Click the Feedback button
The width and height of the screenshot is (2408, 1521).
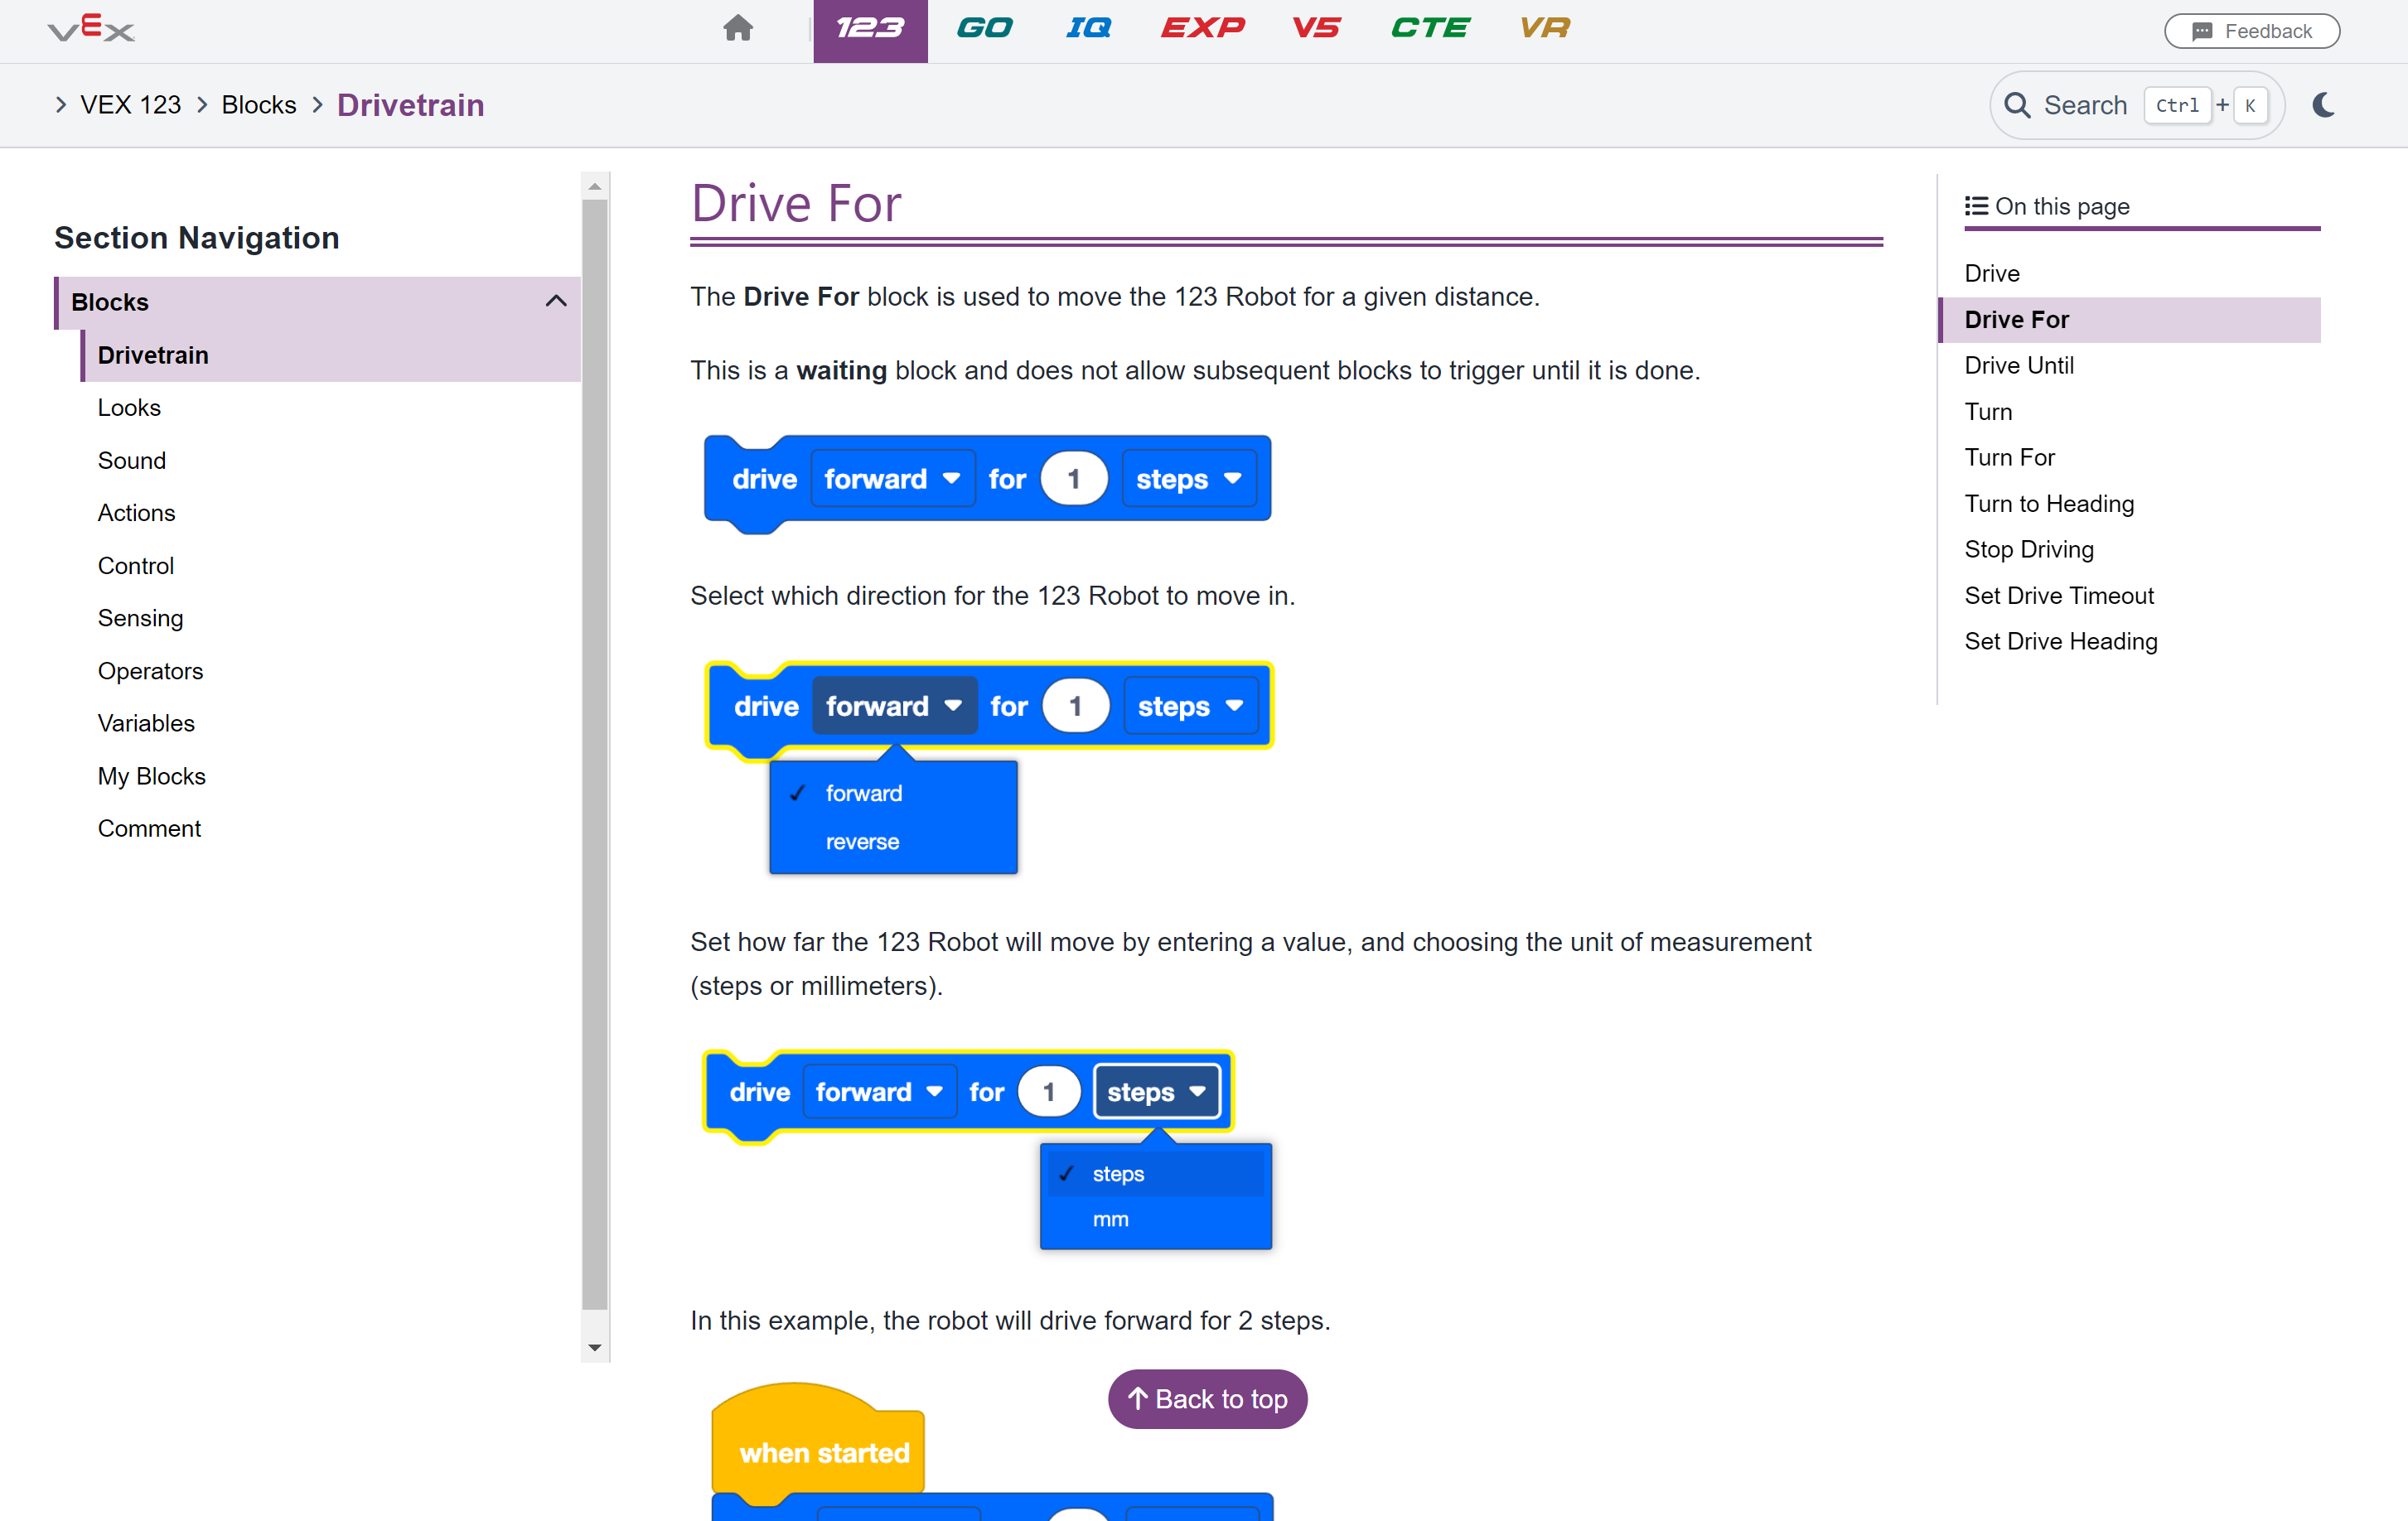2251,31
